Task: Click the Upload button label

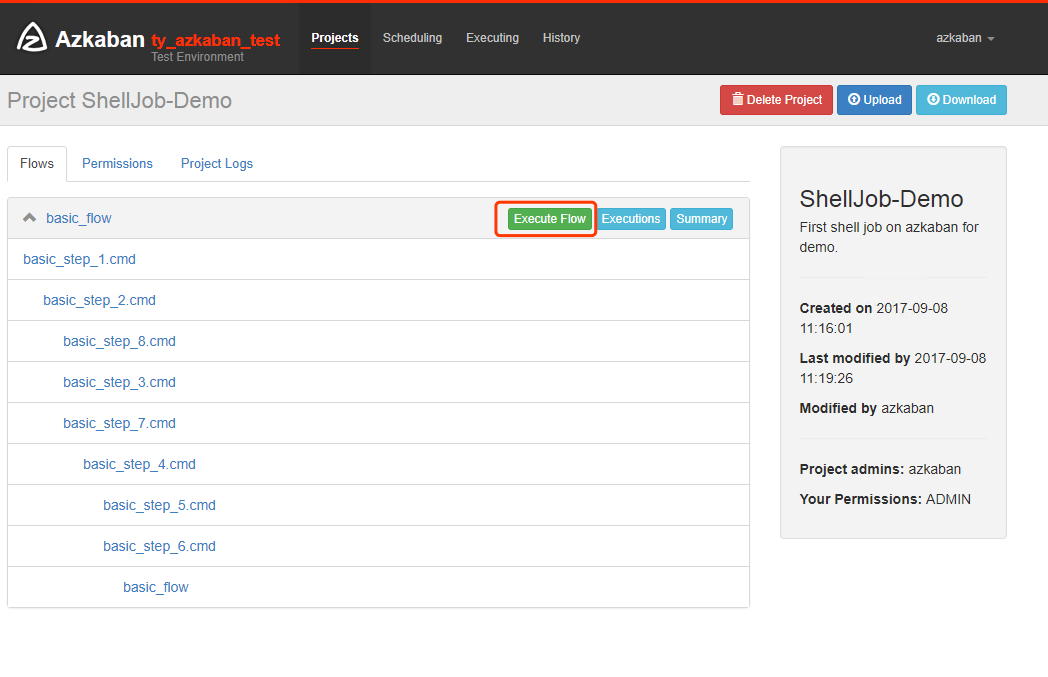Action: (882, 100)
